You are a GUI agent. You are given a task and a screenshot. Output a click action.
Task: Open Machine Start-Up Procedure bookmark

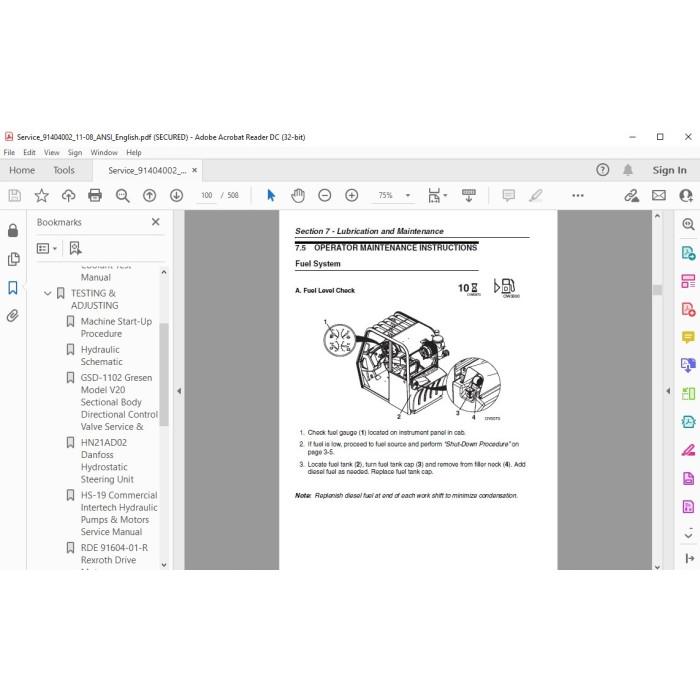pos(116,327)
